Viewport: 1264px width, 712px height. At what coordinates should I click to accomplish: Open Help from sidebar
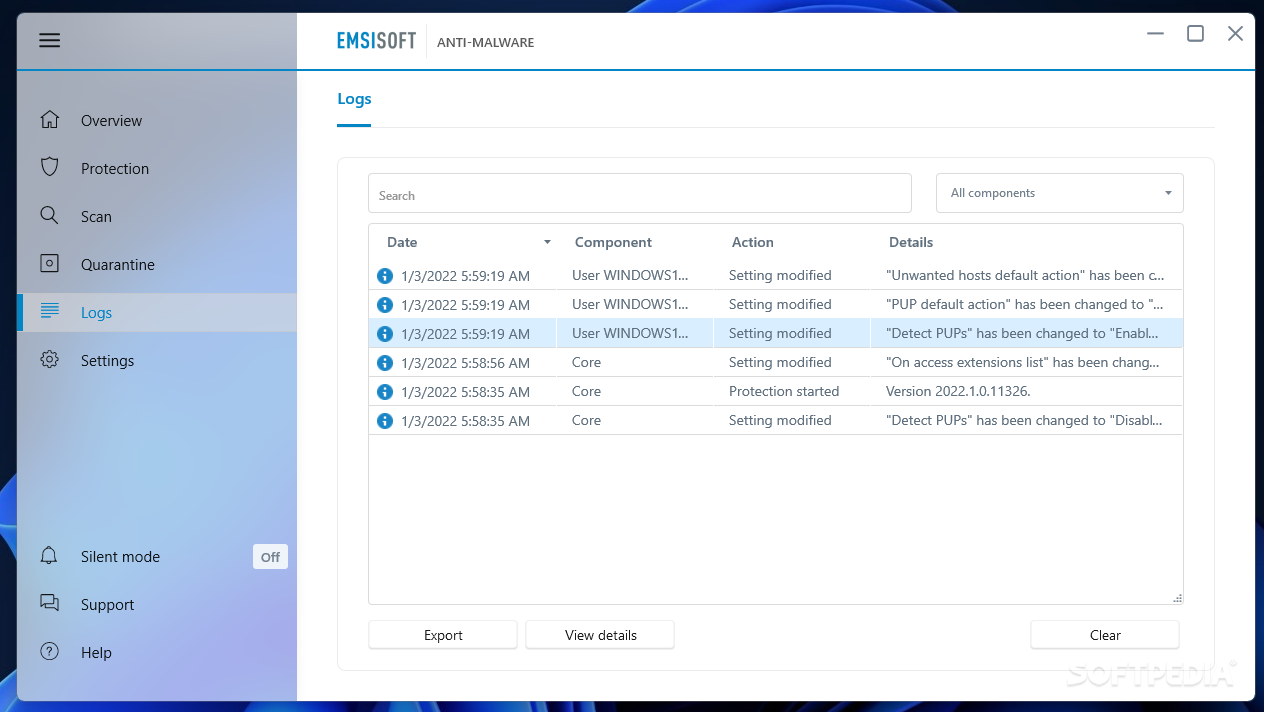tap(157, 652)
